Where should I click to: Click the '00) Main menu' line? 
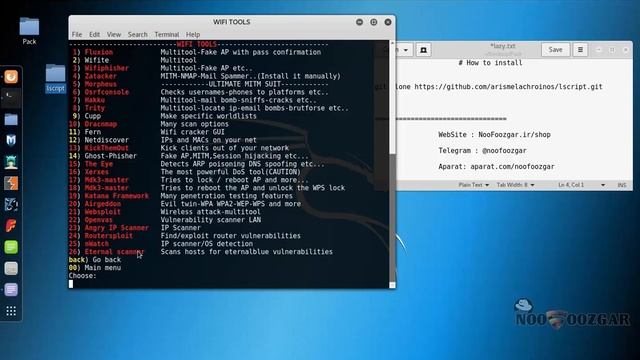click(95, 268)
